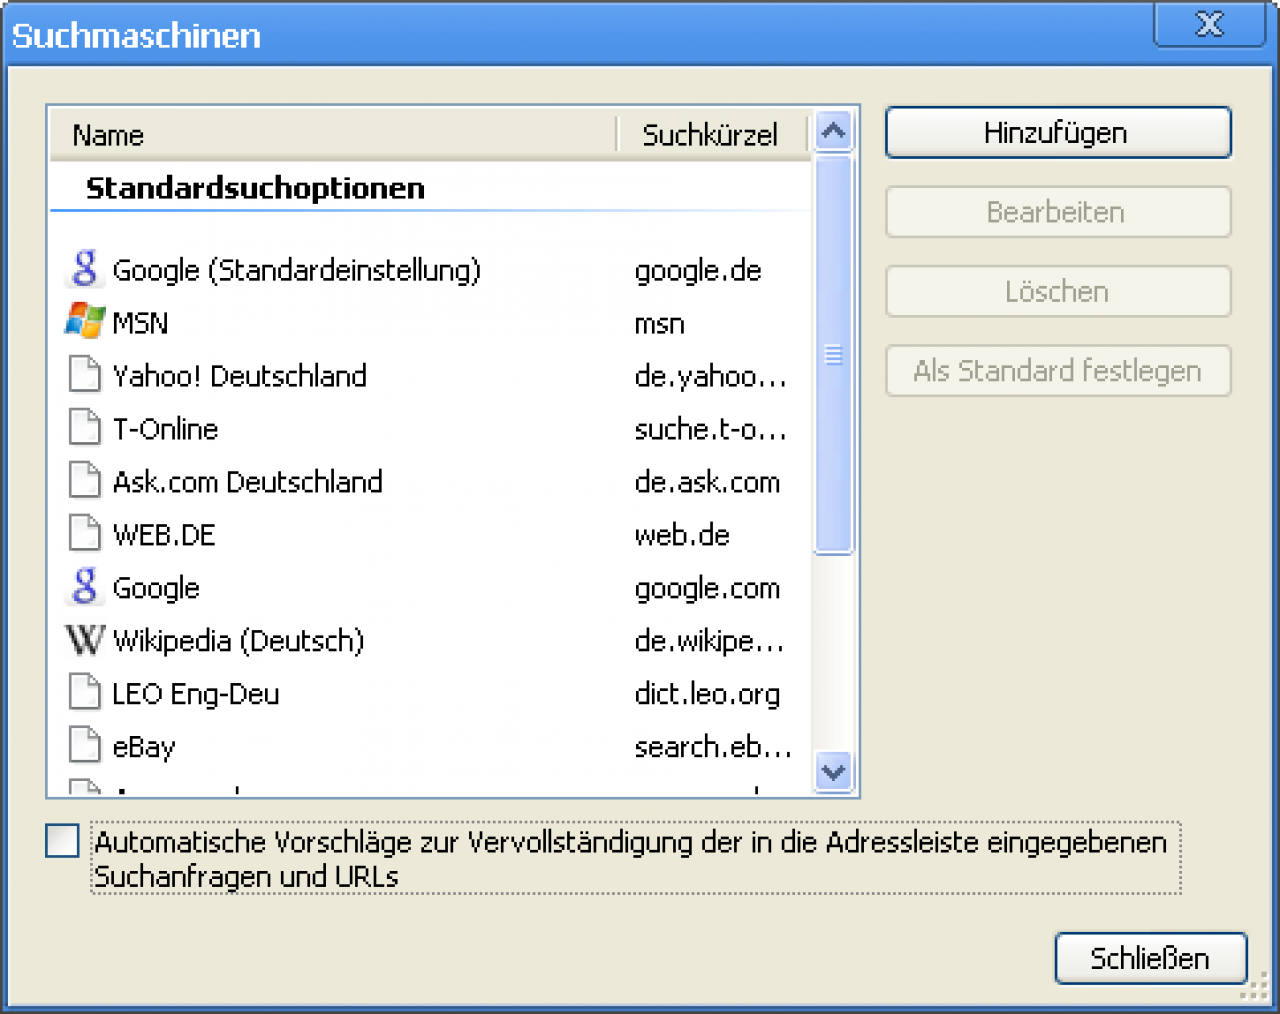
Task: Click the google.com keyword cell
Action: 707,589
